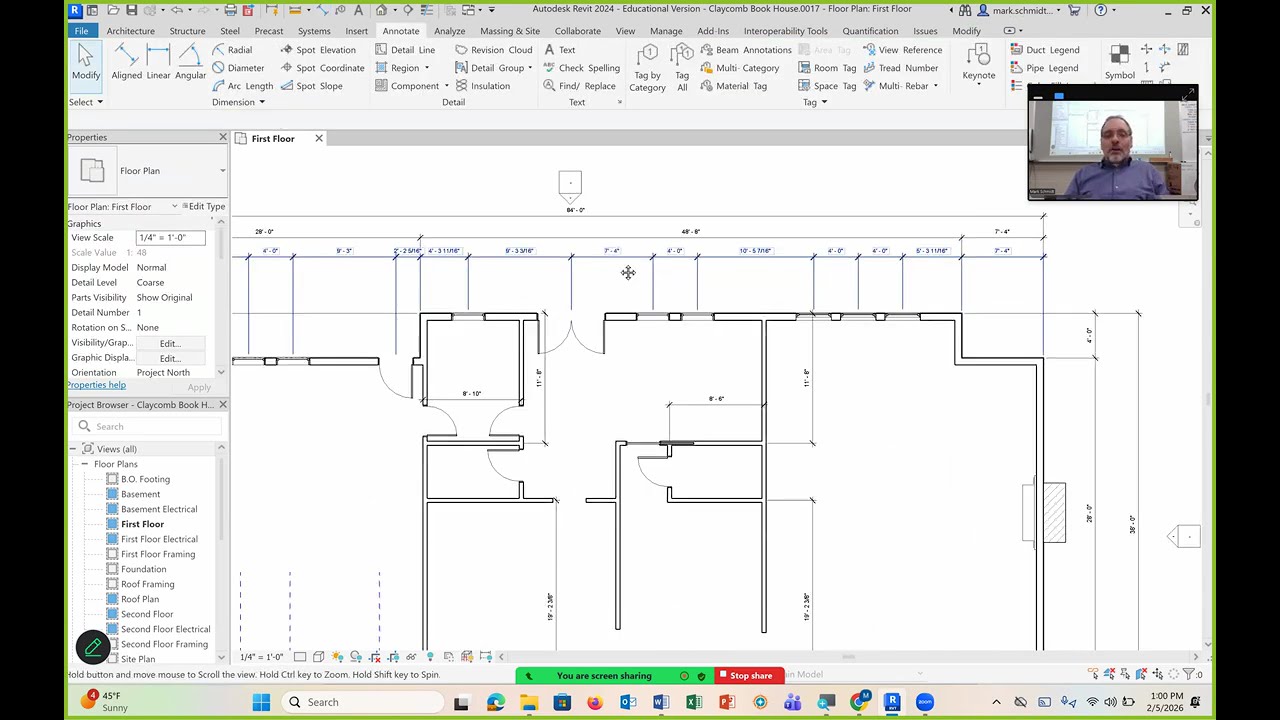Activate the Detail Line tool
1280x720 pixels.
tap(405, 50)
